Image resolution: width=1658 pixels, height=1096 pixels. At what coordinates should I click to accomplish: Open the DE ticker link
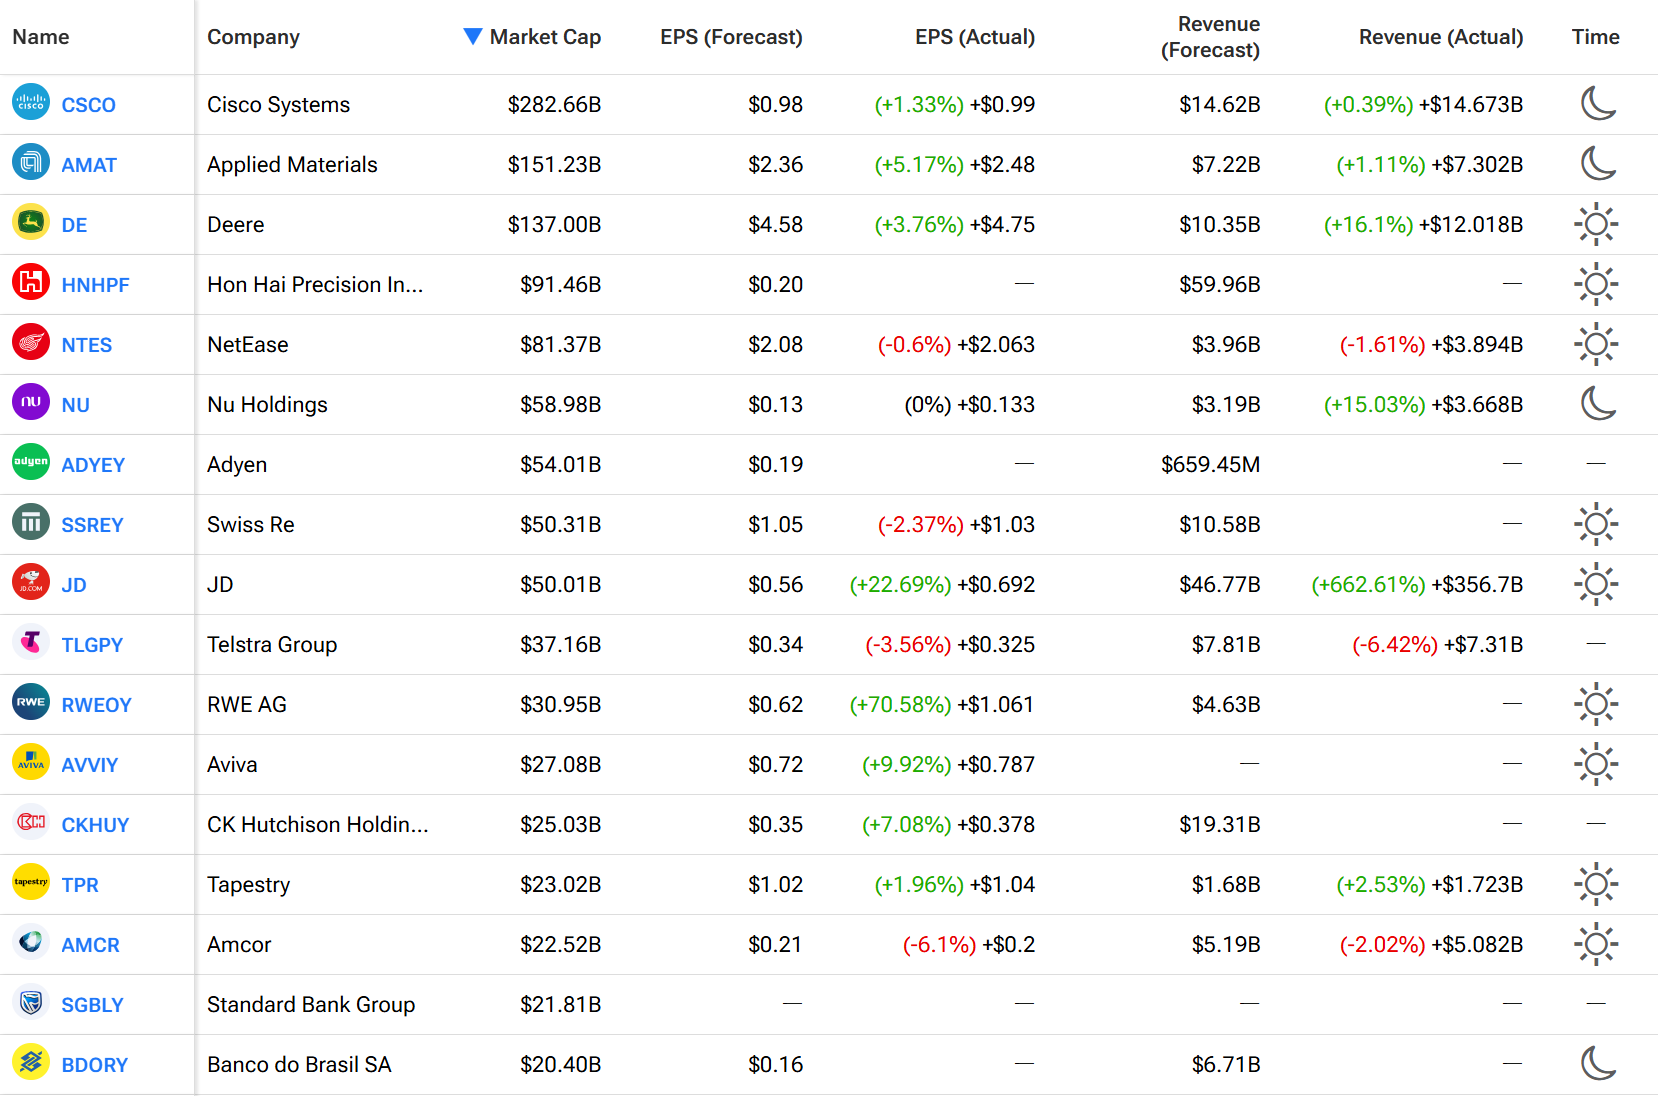74,225
